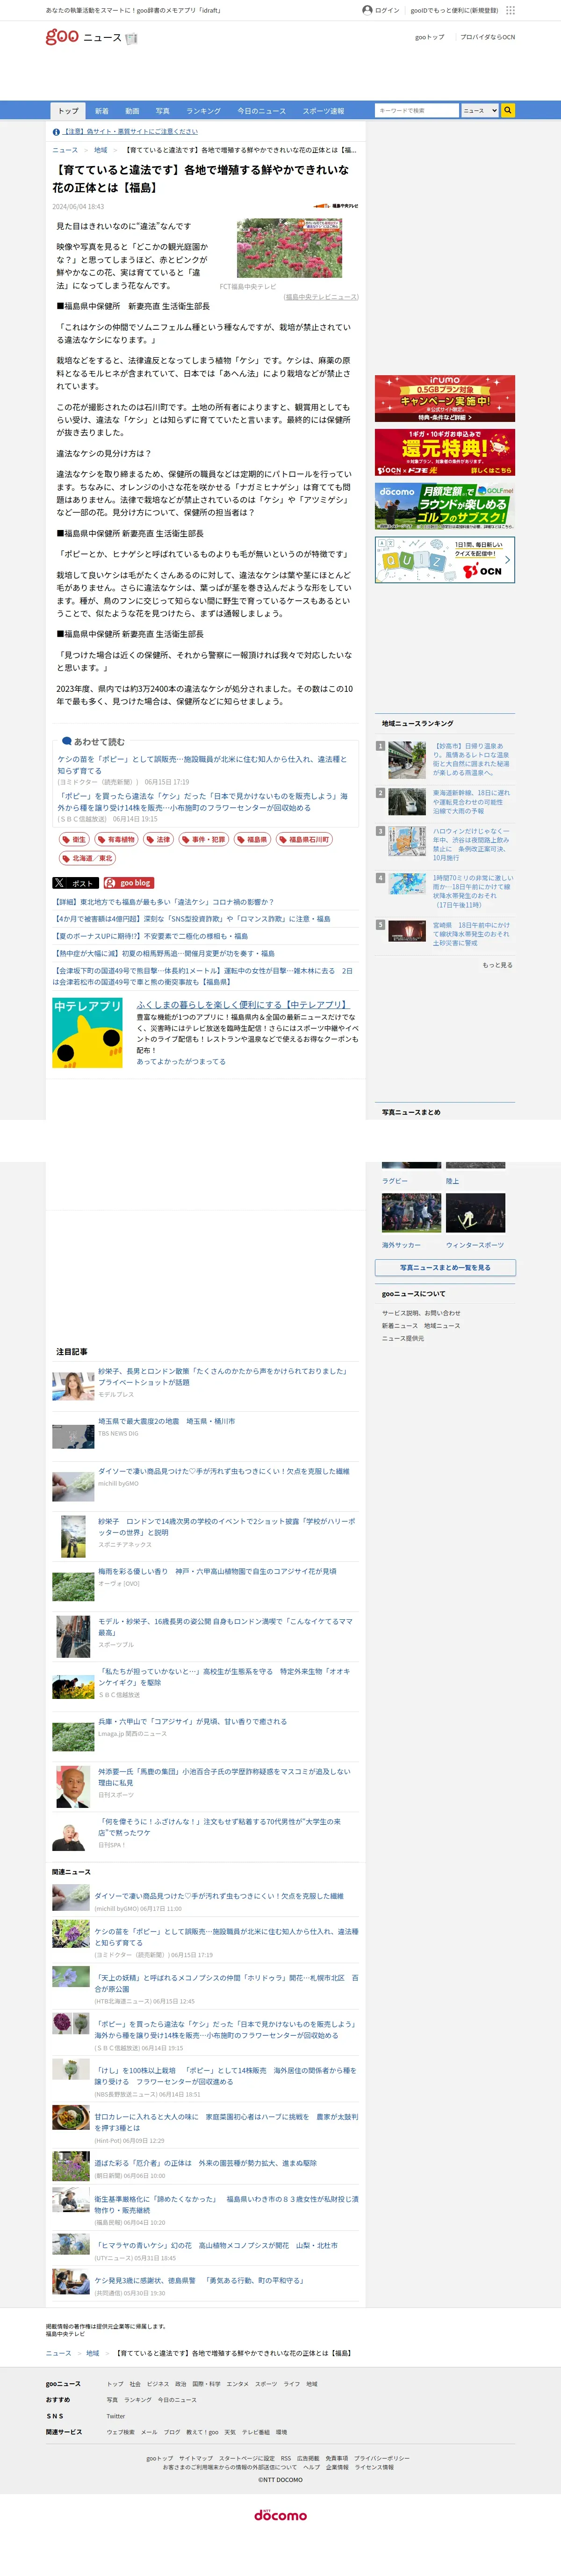The image size is (561, 2576).
Task: Click the docomo footer logo
Action: pos(280,2515)
